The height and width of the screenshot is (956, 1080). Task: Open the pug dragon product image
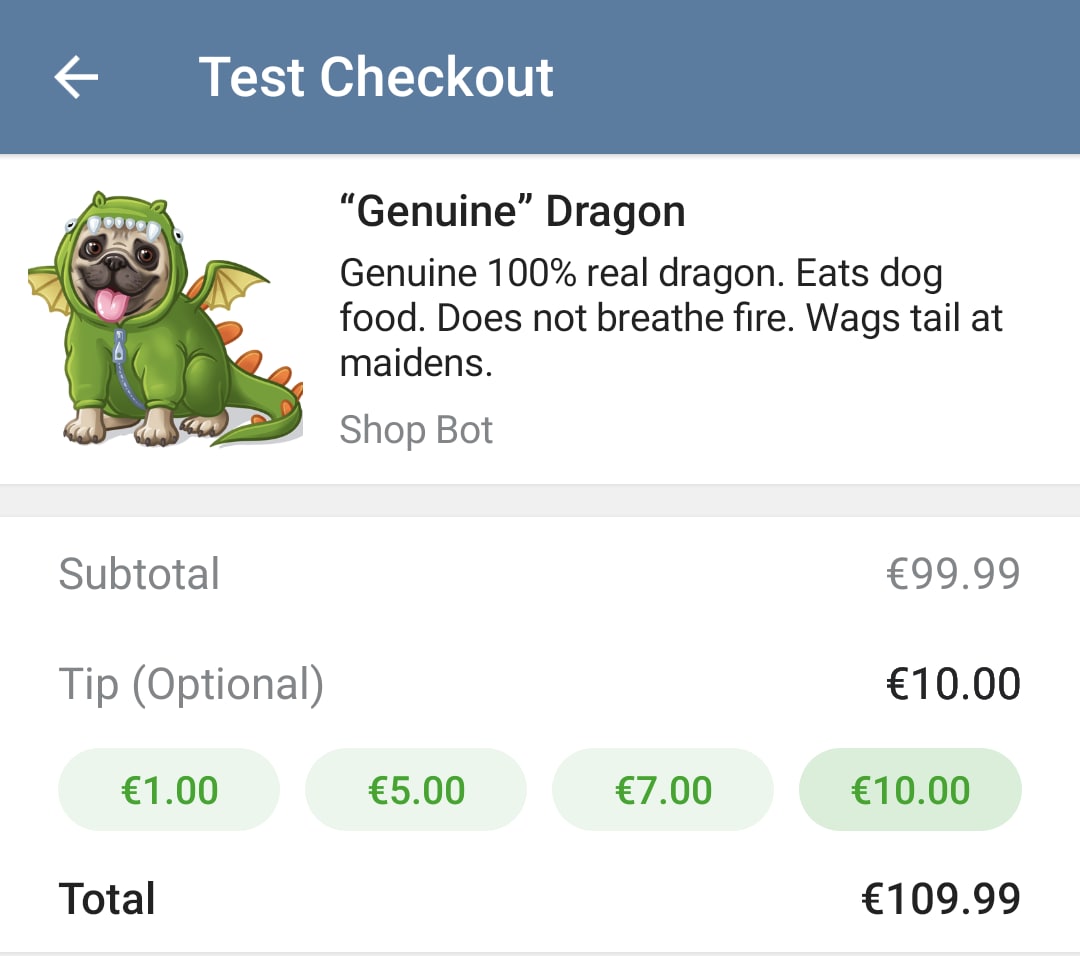tap(165, 318)
